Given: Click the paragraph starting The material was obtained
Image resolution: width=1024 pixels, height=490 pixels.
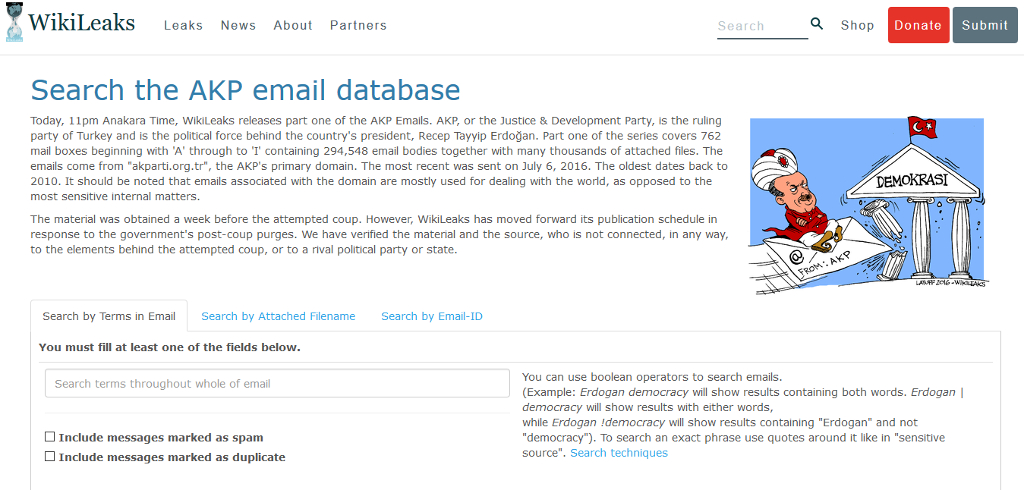Looking at the screenshot, I should [x=379, y=234].
